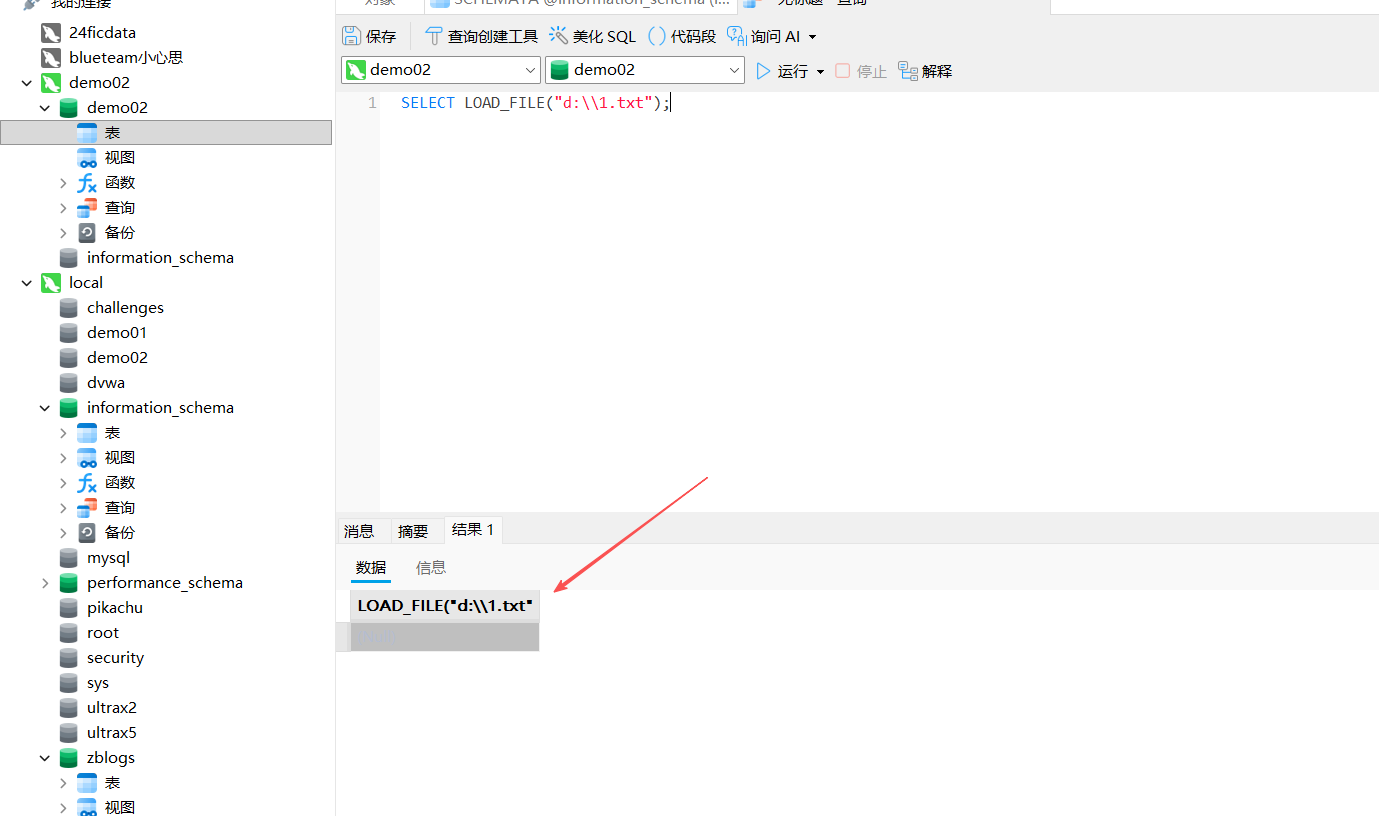Viewport: 1379px width, 816px height.
Task: Click the 视图 icon under demo02
Action: point(87,158)
